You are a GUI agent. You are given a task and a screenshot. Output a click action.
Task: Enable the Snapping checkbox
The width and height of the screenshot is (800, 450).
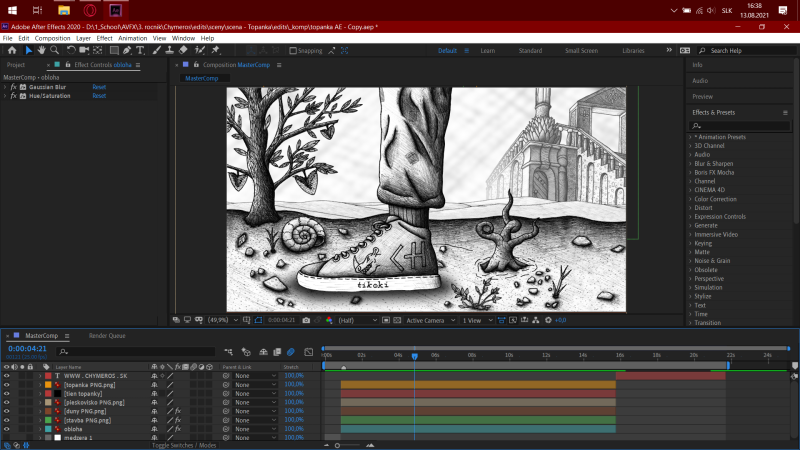[293, 51]
